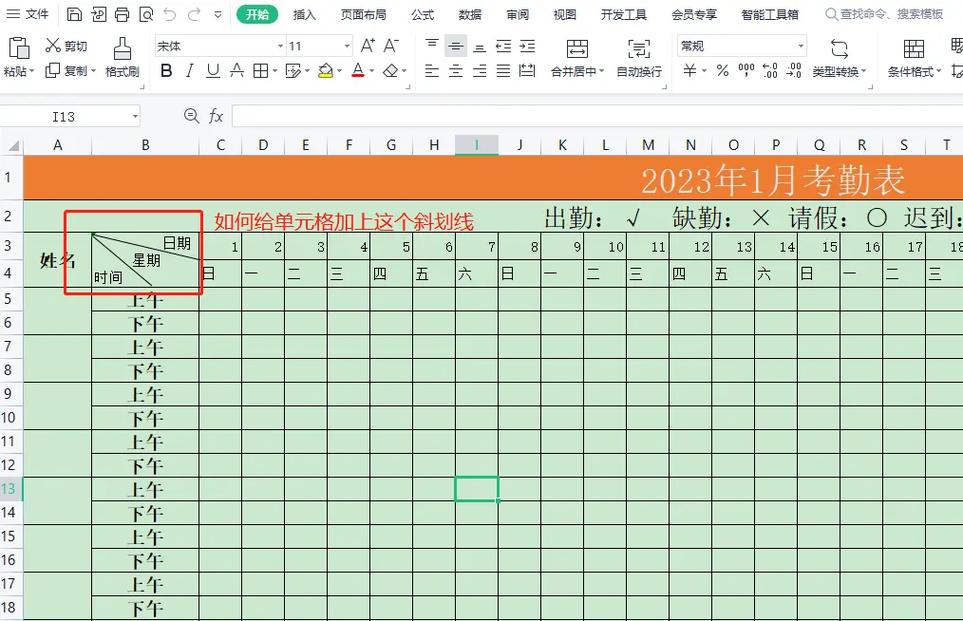Click the Paste clipboard icon
The image size is (963, 621).
point(18,48)
